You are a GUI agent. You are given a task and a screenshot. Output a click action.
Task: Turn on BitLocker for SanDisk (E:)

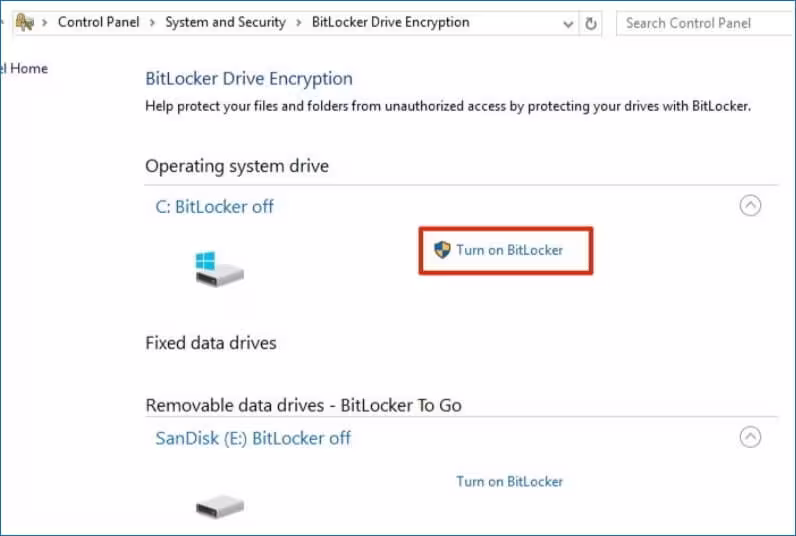(x=509, y=481)
